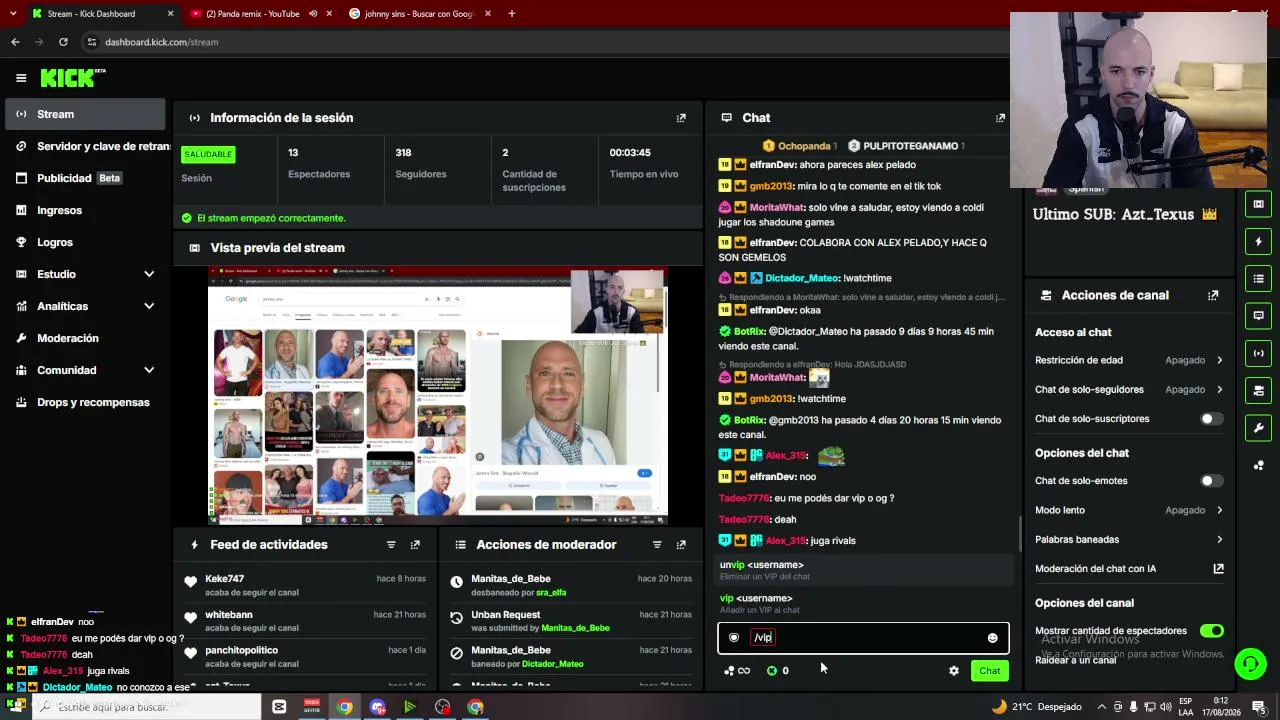Click Raidear a un canal

point(1075,660)
